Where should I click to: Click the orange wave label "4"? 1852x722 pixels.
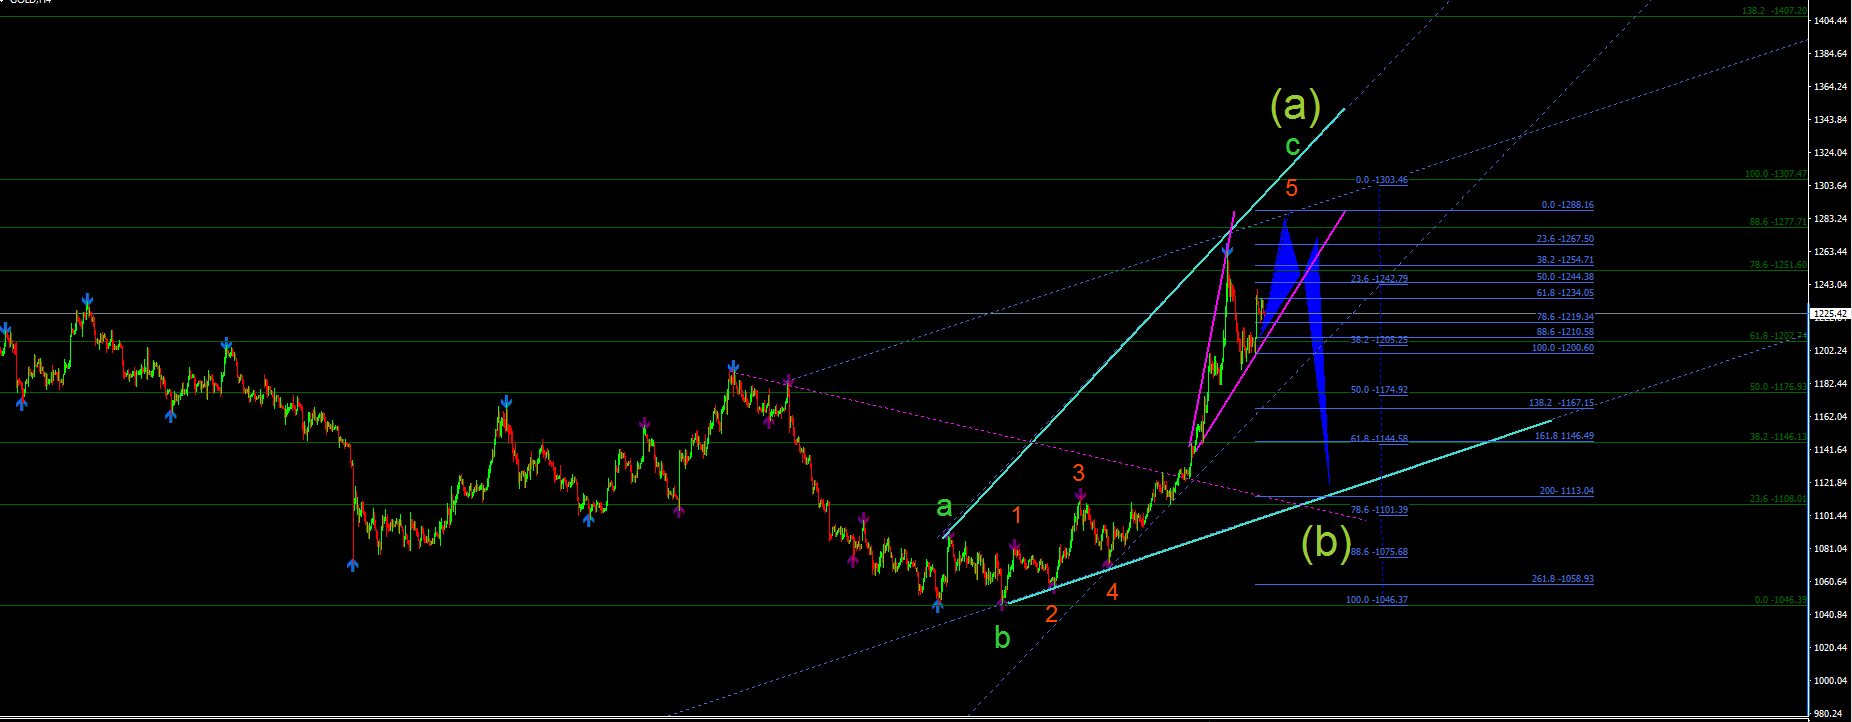[x=1112, y=592]
